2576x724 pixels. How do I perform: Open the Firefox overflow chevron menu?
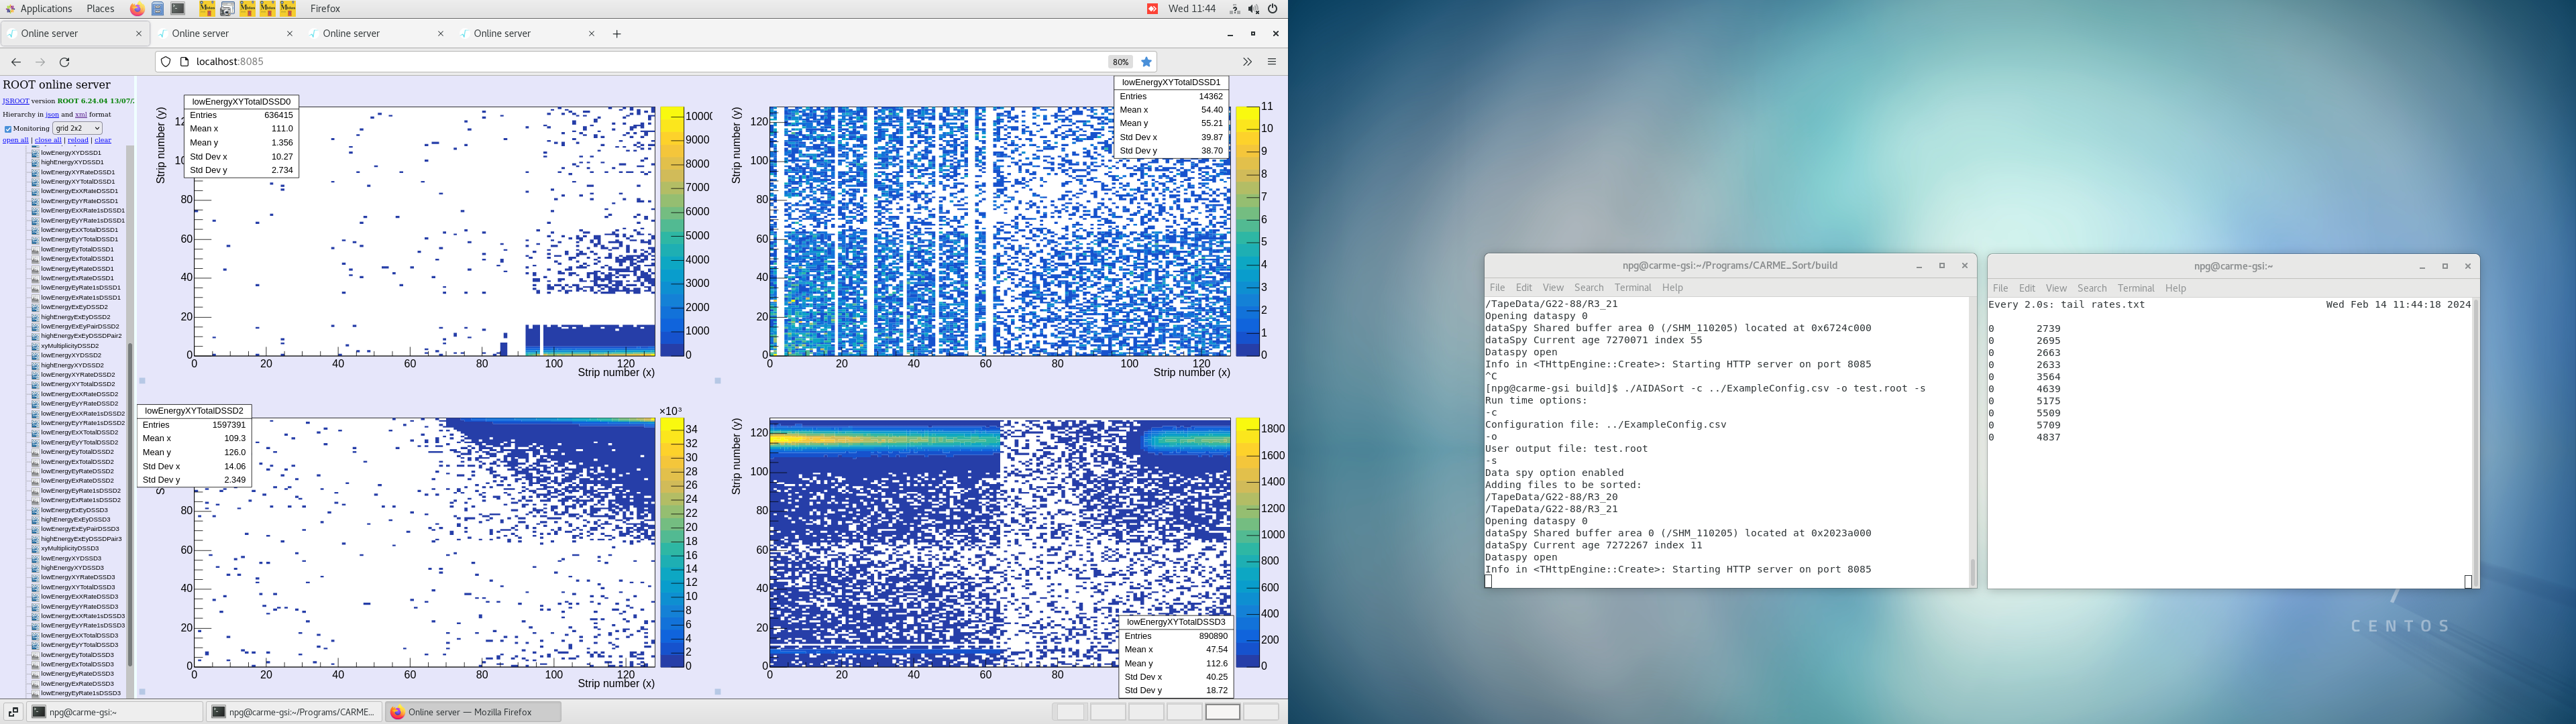(x=1247, y=62)
